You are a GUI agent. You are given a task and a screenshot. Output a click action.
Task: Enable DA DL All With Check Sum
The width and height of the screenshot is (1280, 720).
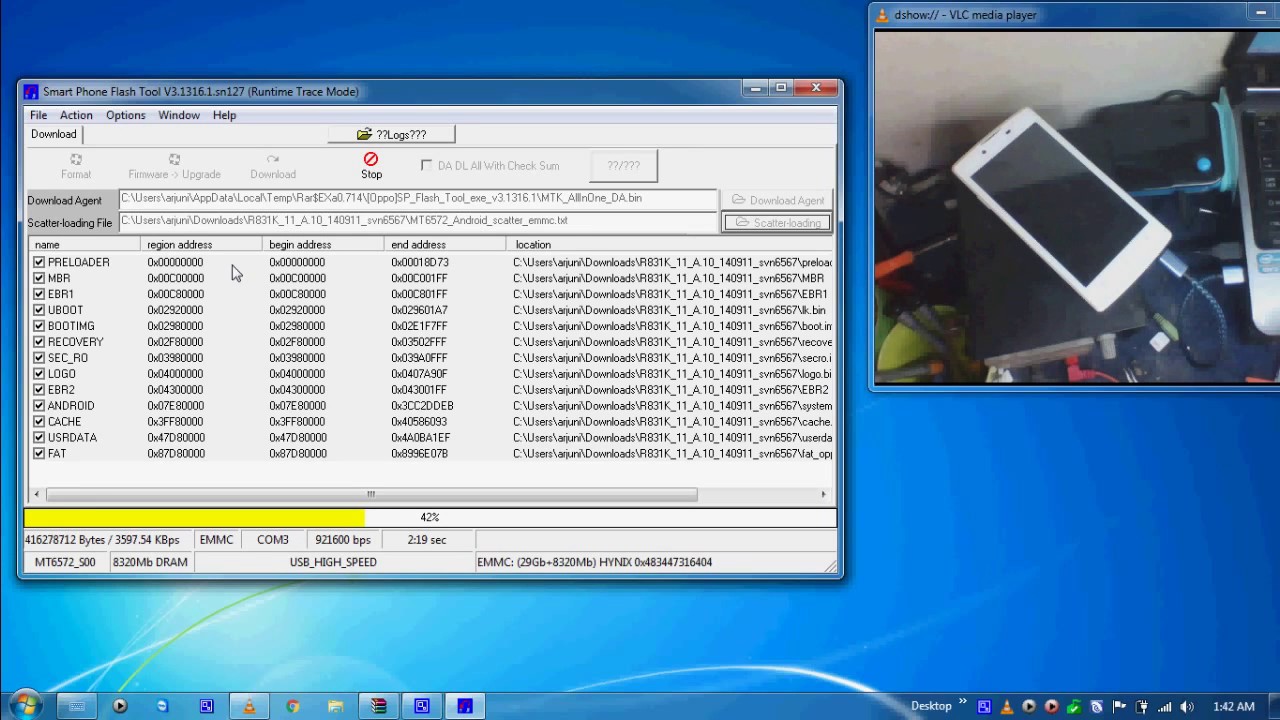point(427,165)
